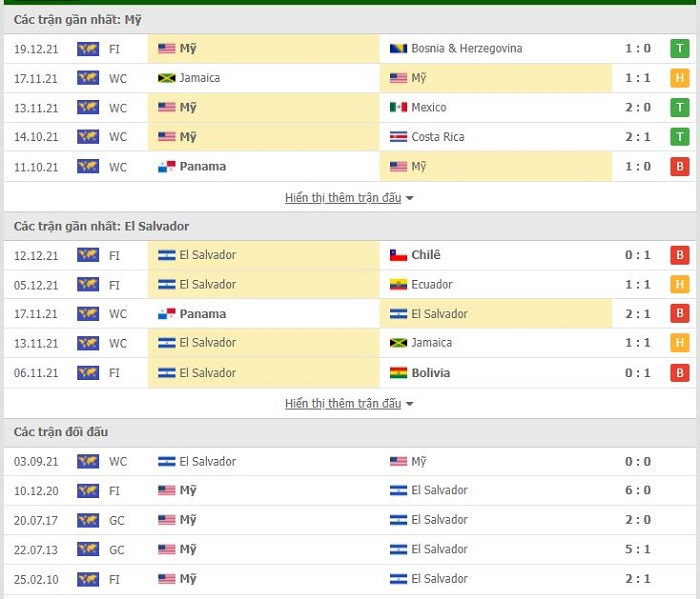The height and width of the screenshot is (599, 700).
Task: Click the Jamaica flag in 17.11.21 Mỹ match
Action: 167,78
